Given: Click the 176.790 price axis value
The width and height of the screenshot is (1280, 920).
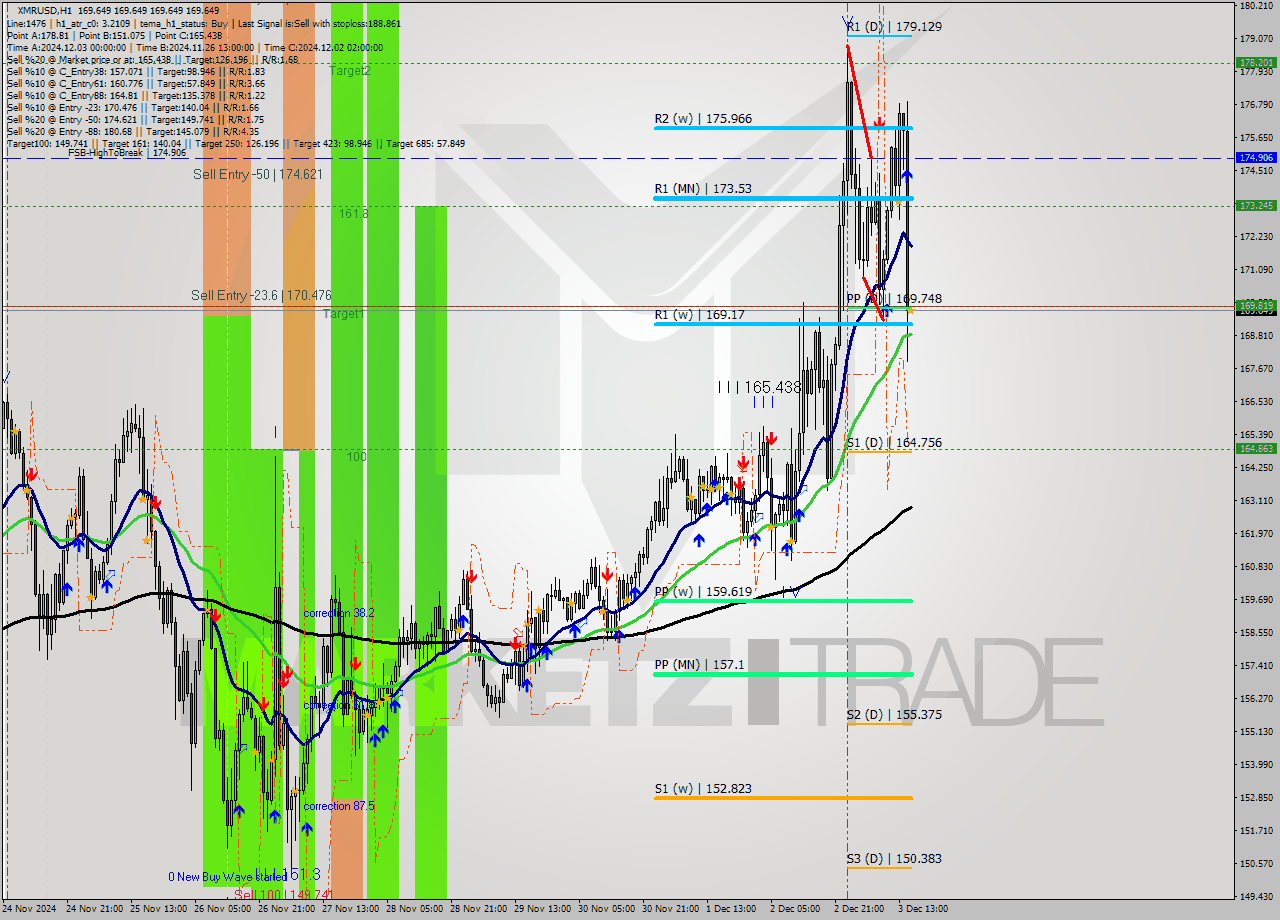Looking at the screenshot, I should 1256,105.
